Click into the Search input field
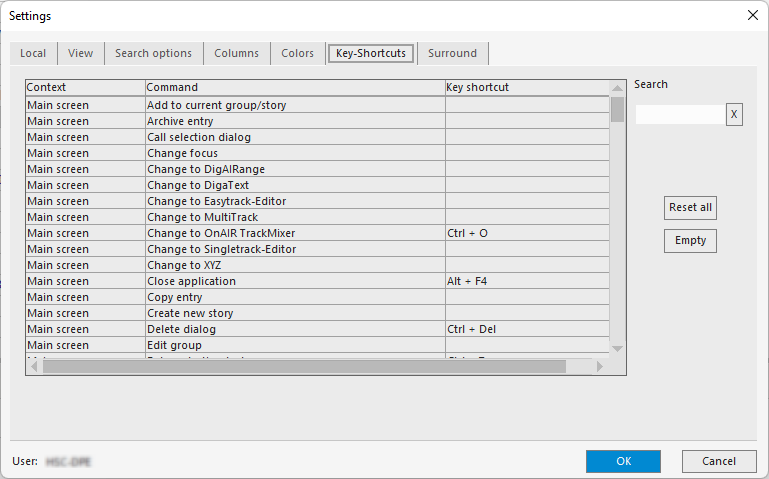Viewport: 769px width, 479px height. coord(679,115)
